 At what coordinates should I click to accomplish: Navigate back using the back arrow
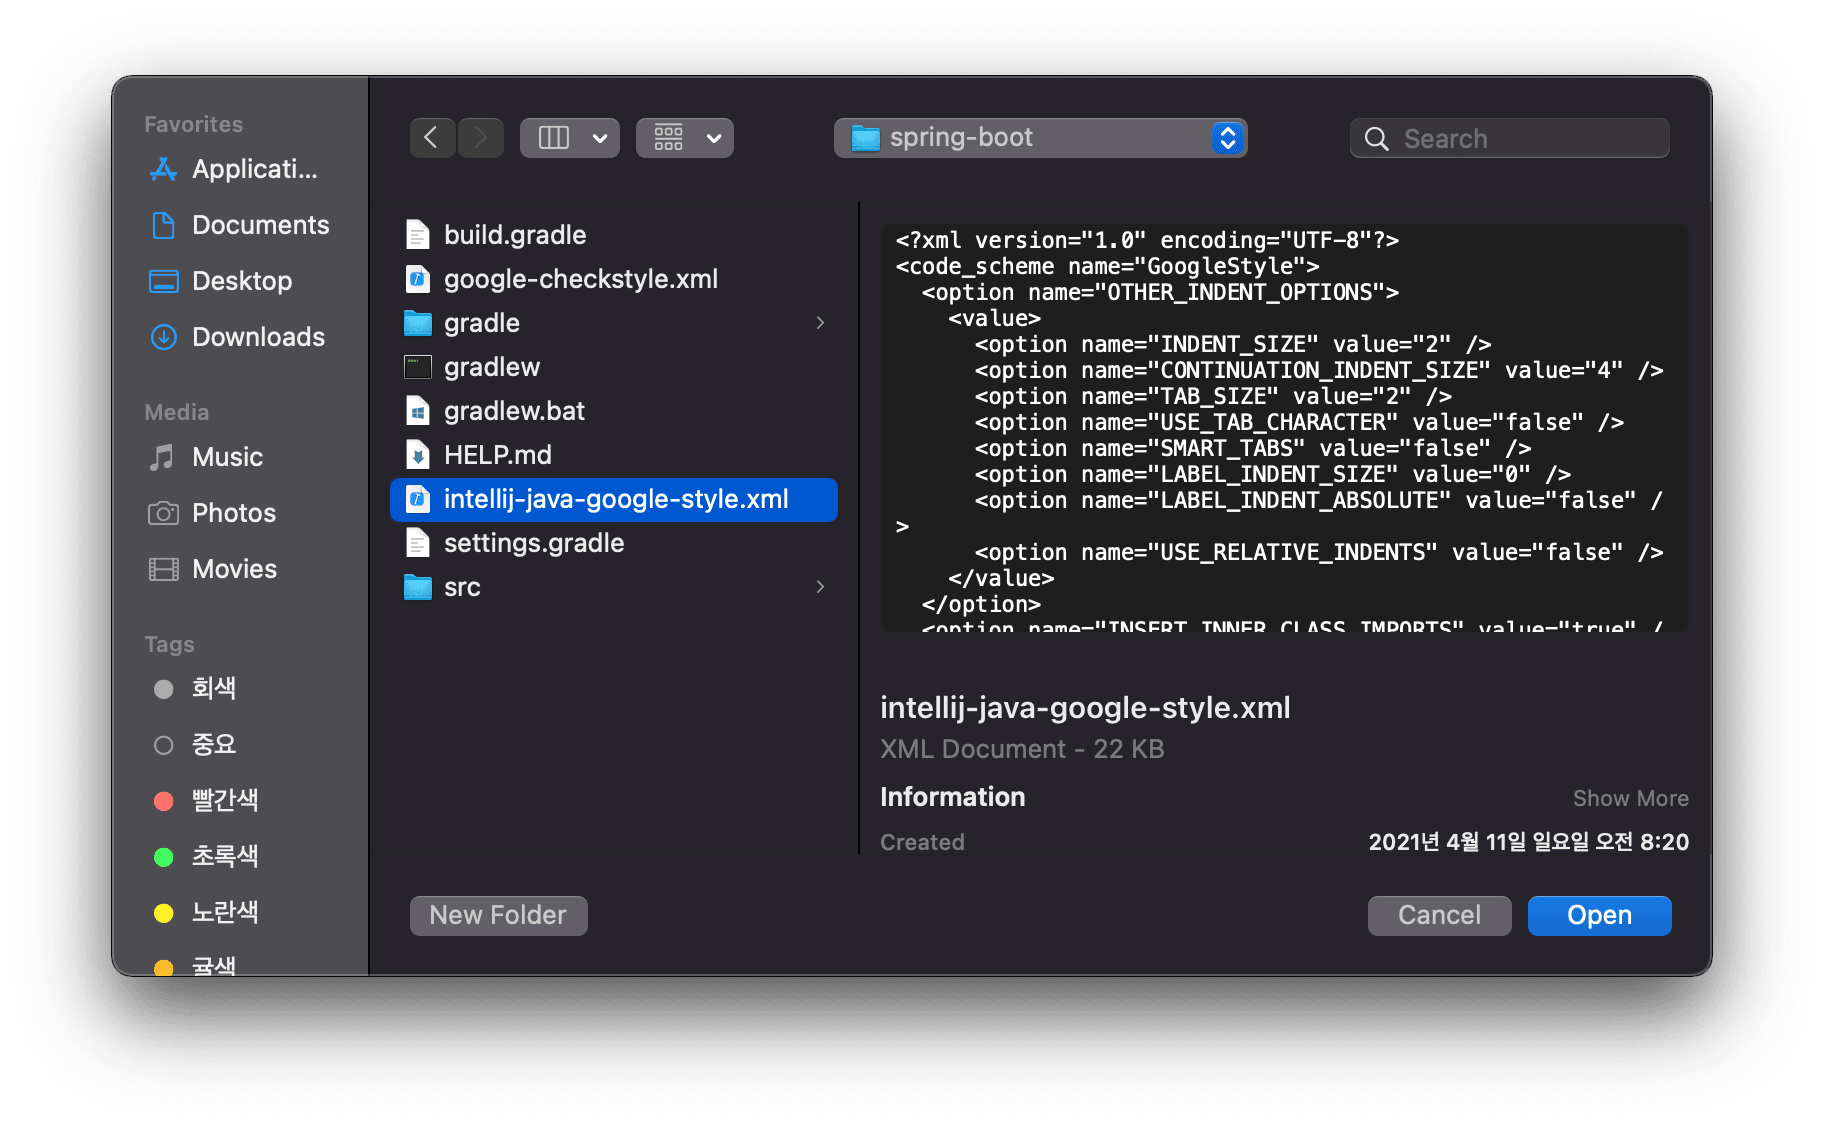(x=431, y=137)
